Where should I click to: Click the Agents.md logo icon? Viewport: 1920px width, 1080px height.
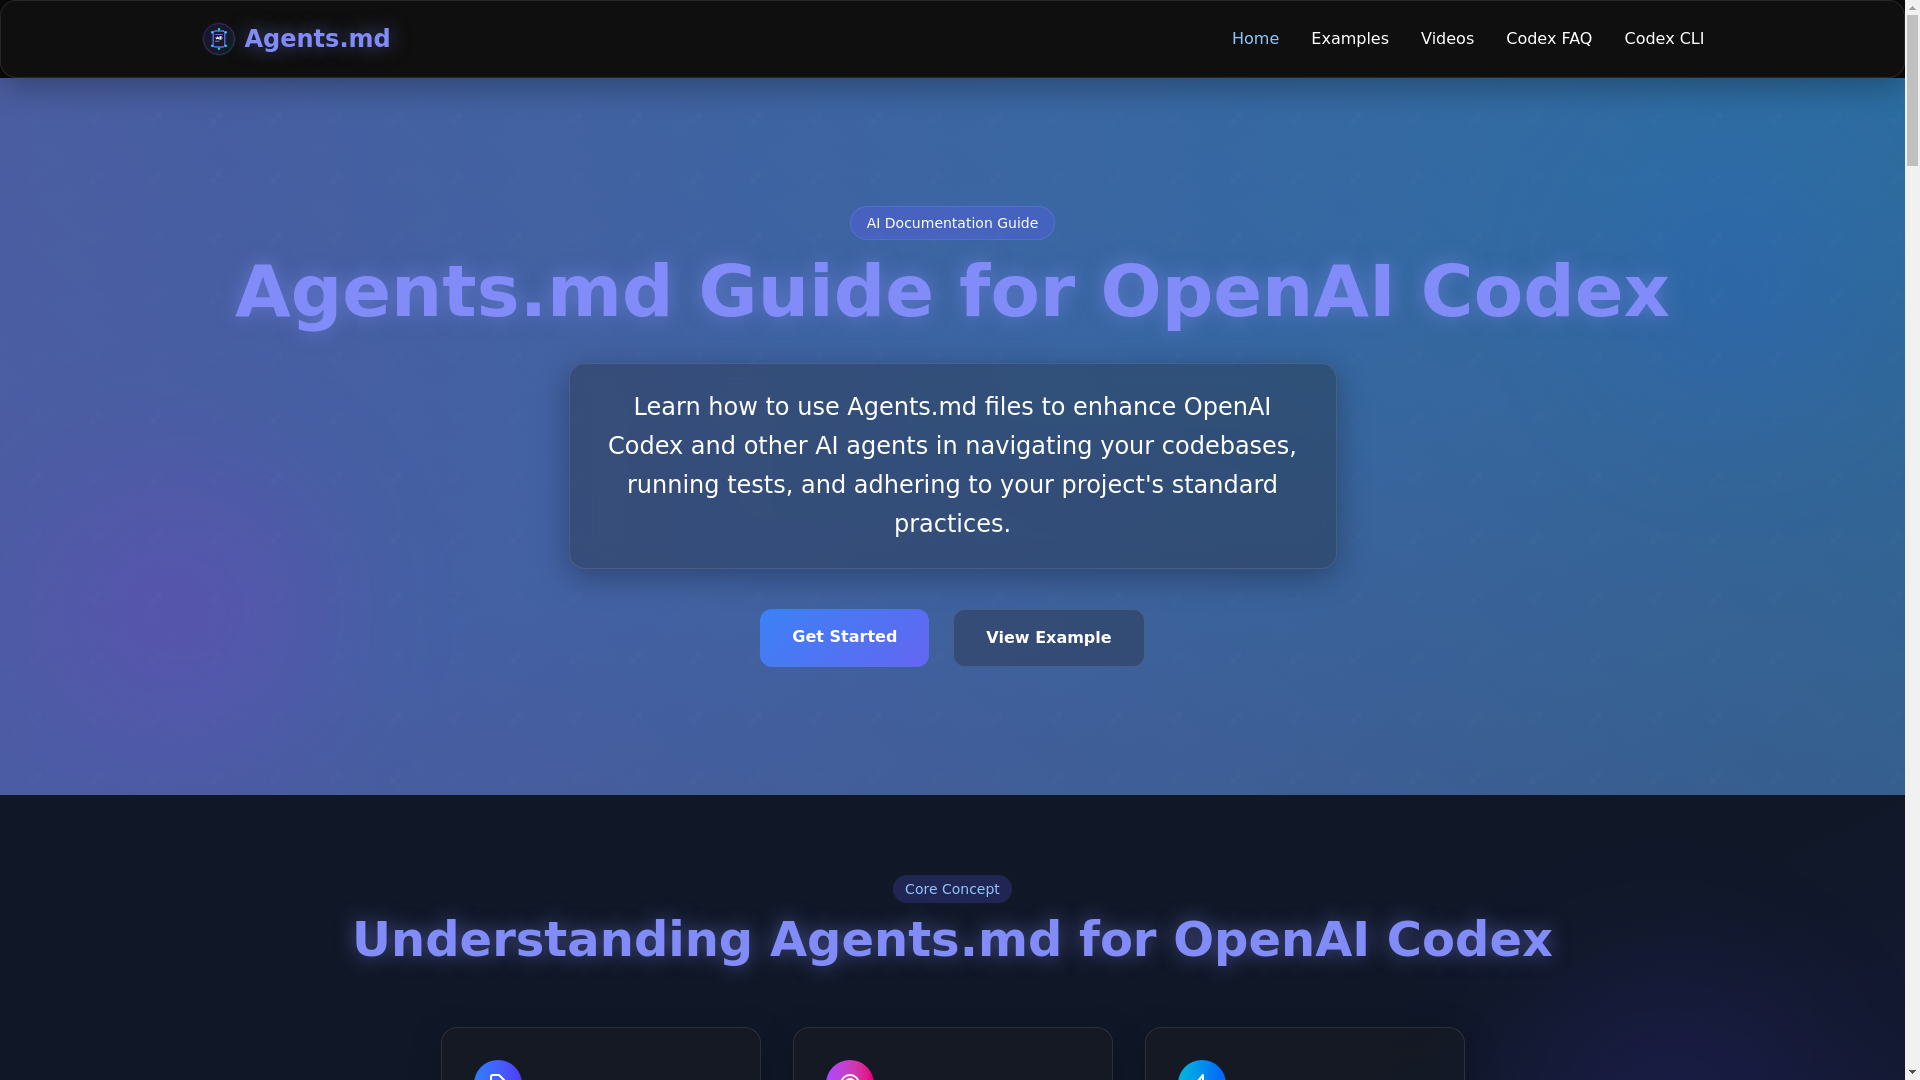[x=218, y=39]
